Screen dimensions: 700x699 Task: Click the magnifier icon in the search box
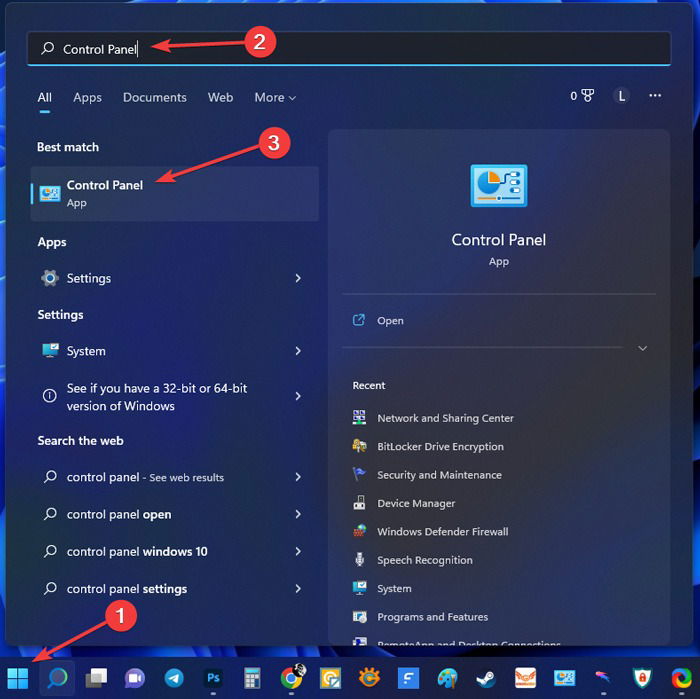47,48
